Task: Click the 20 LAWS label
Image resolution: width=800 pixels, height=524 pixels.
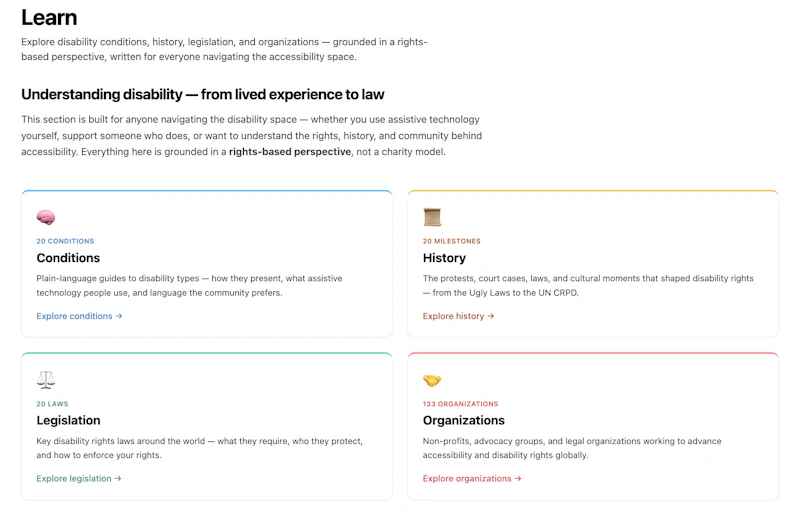Action: pos(52,404)
